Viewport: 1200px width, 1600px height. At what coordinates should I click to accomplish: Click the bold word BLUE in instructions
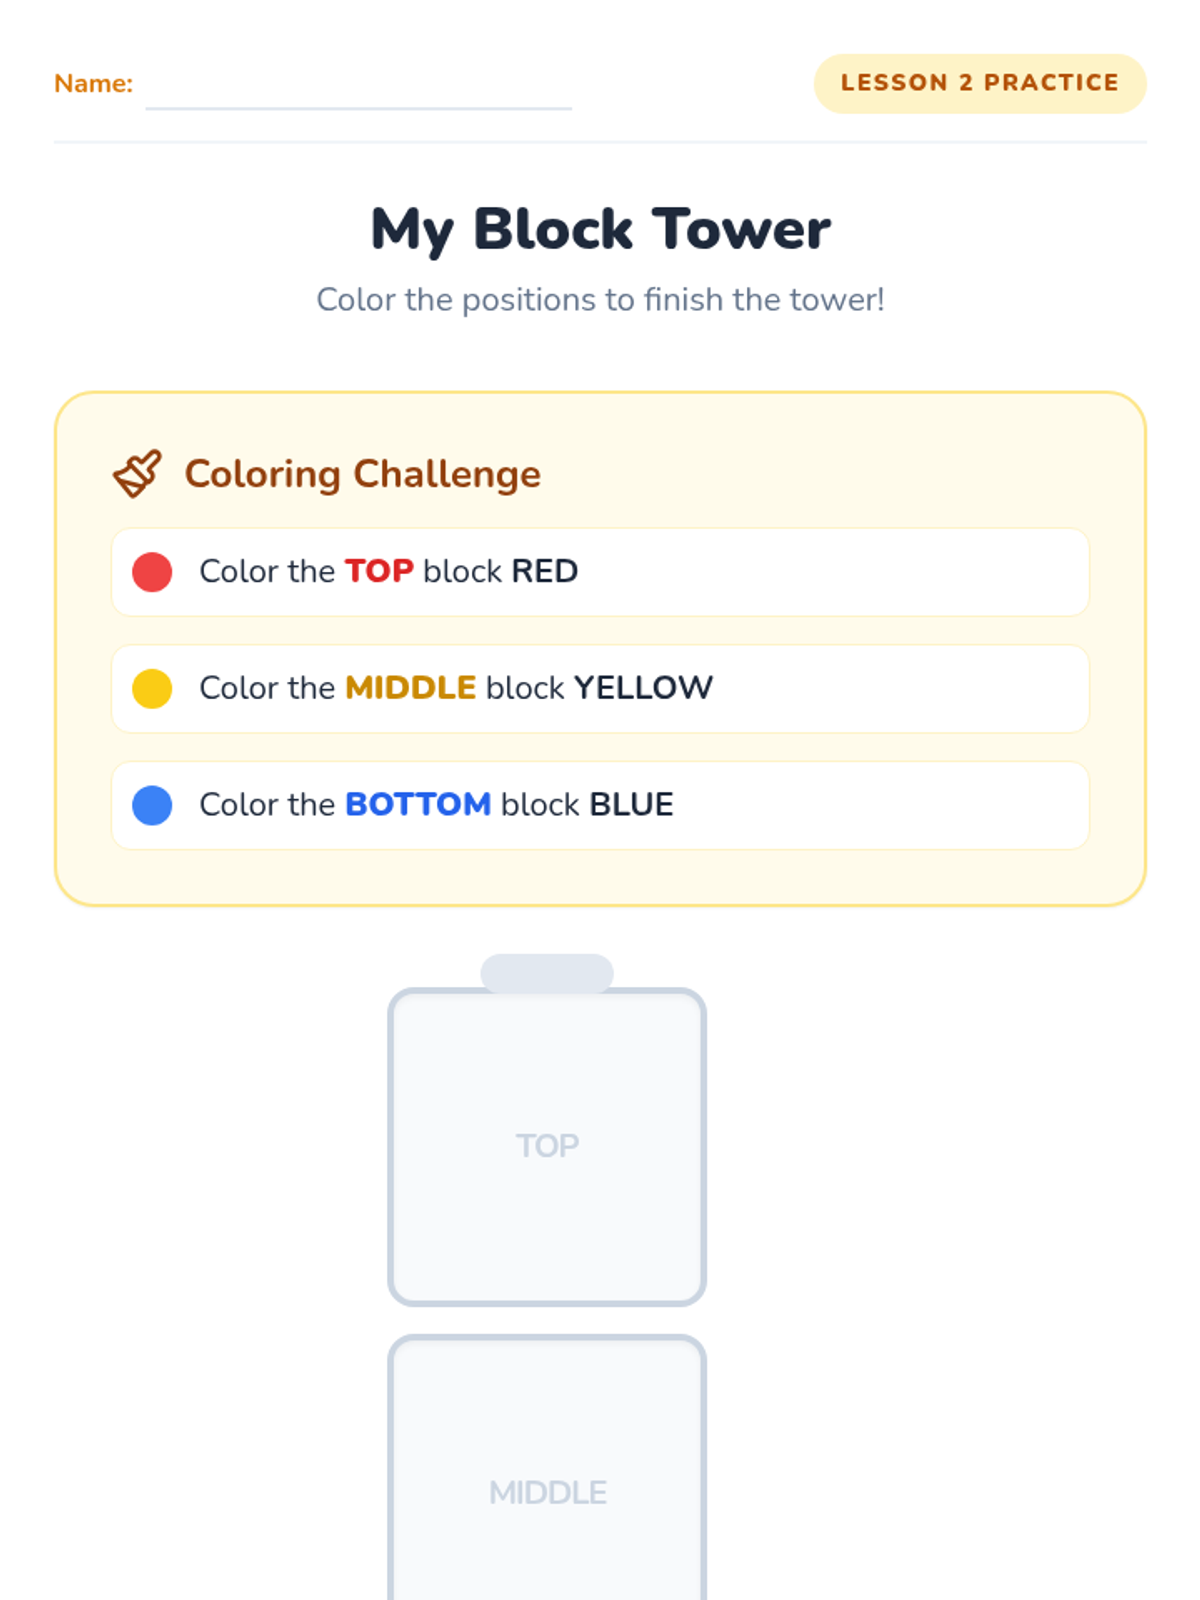point(631,804)
